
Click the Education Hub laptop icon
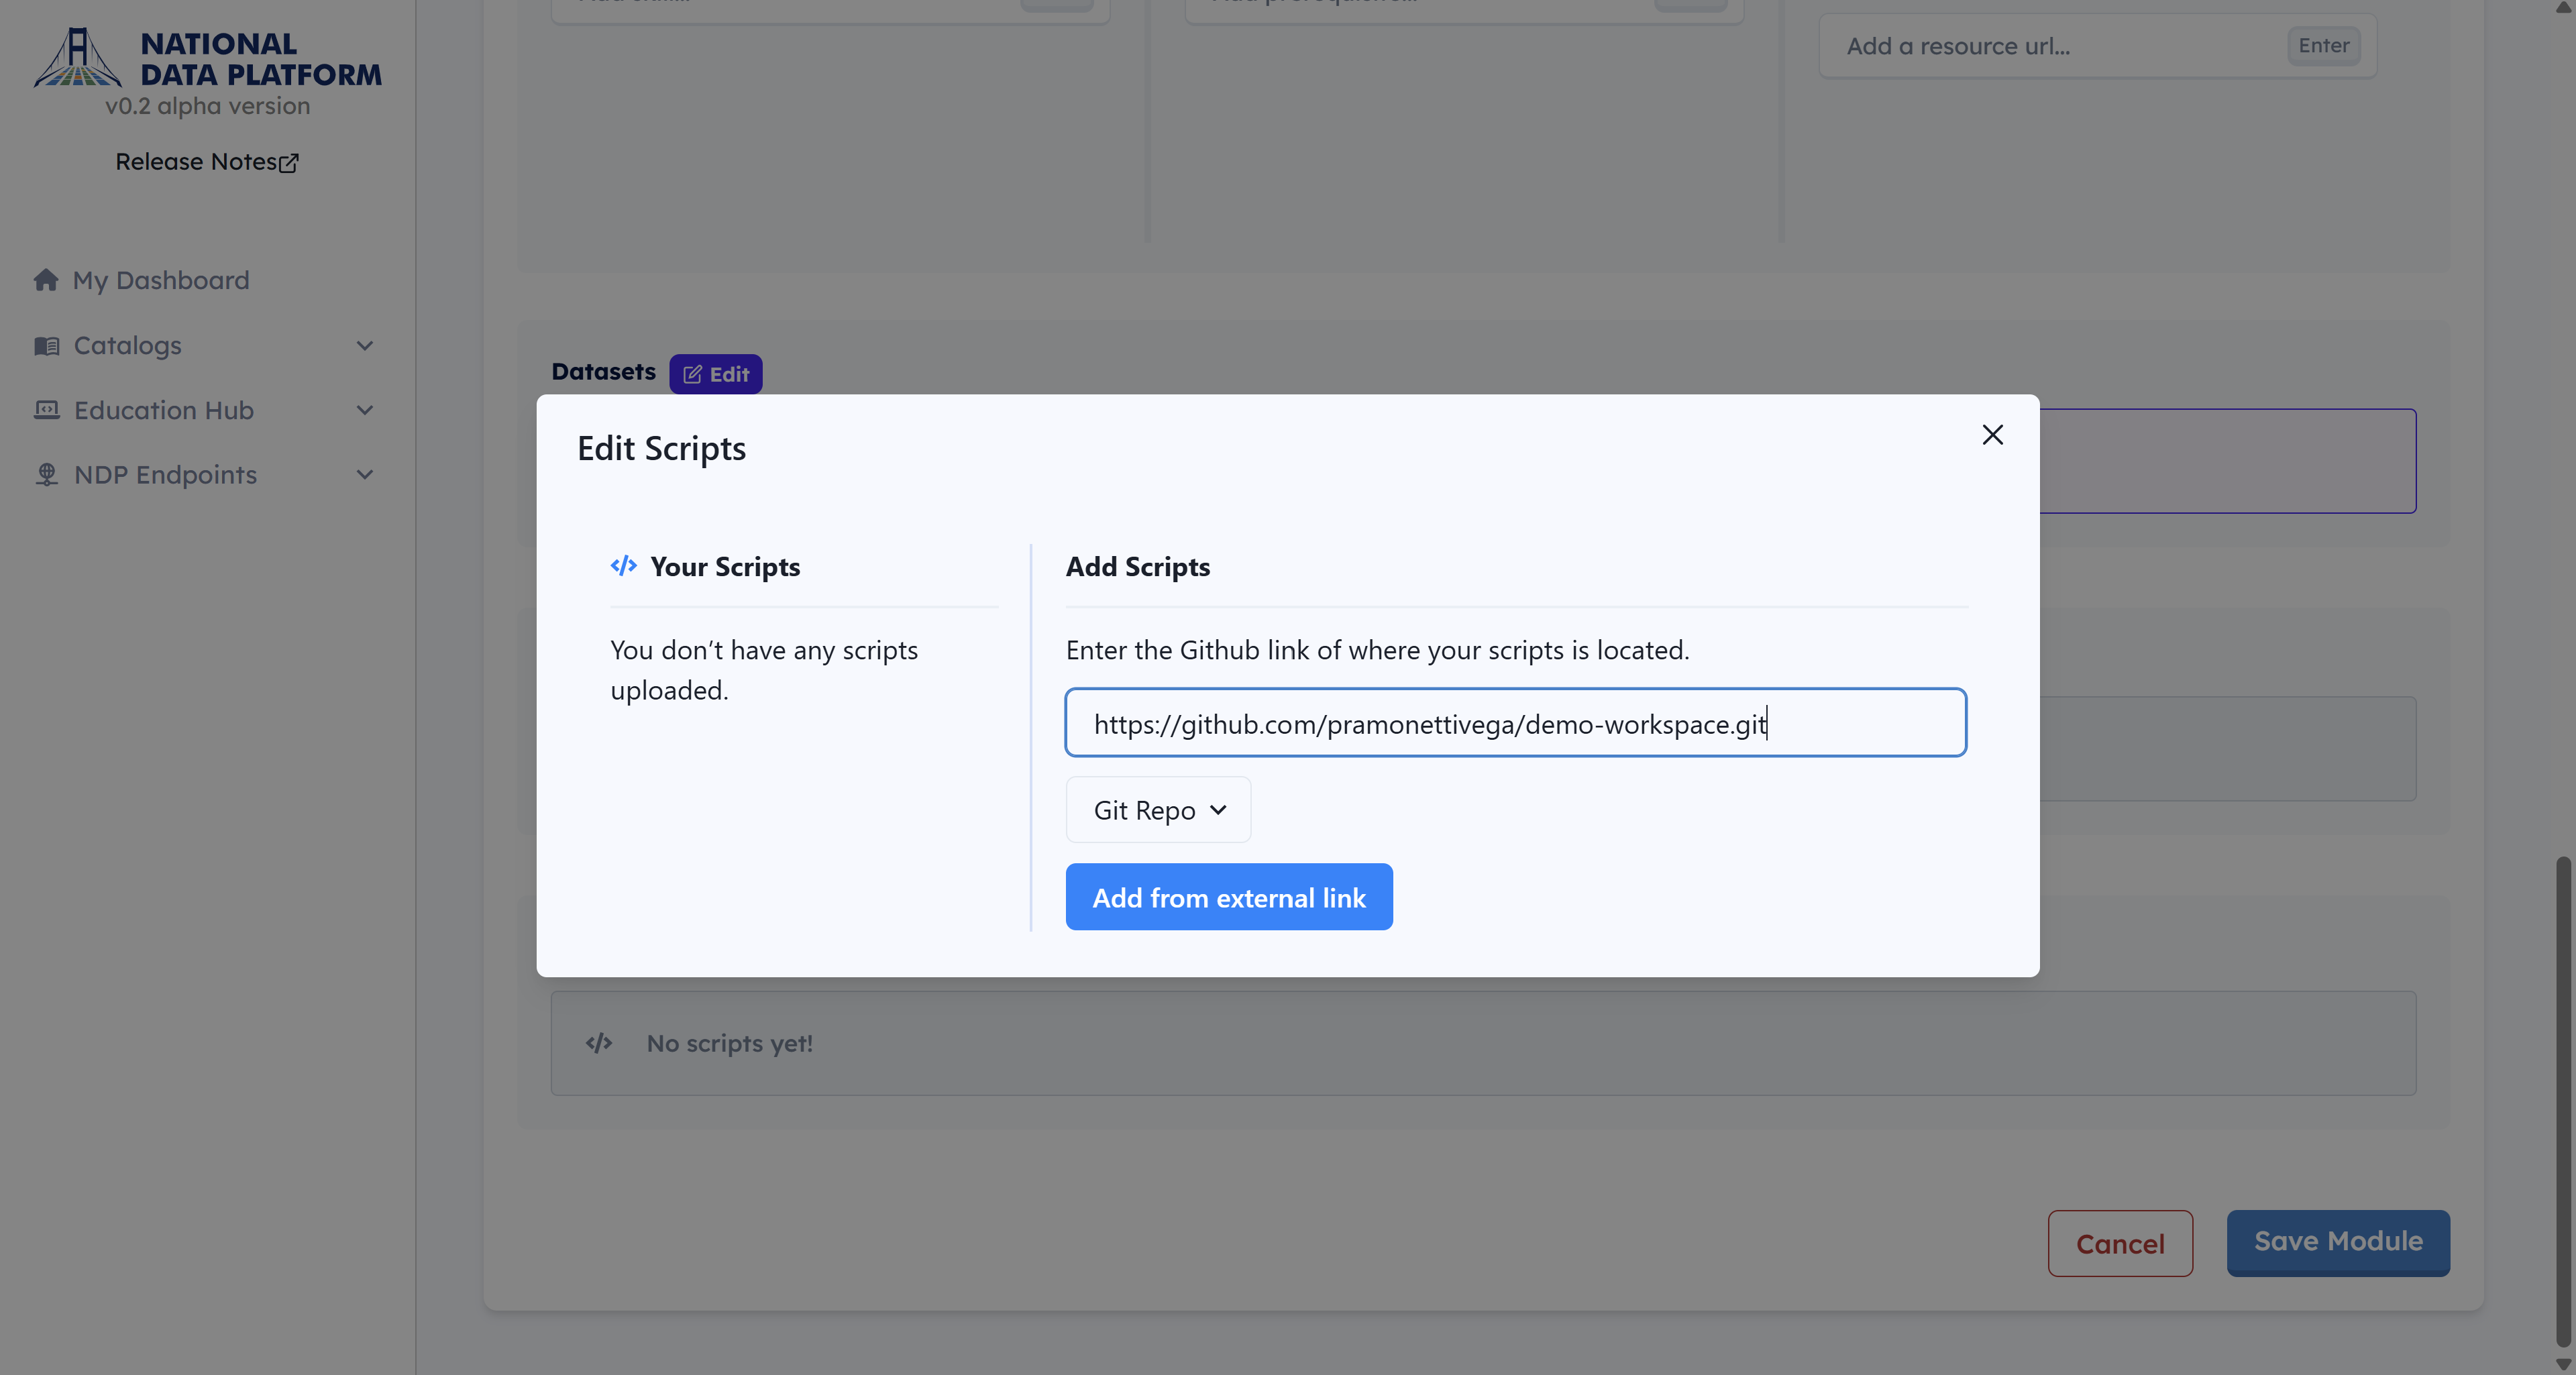(x=47, y=410)
